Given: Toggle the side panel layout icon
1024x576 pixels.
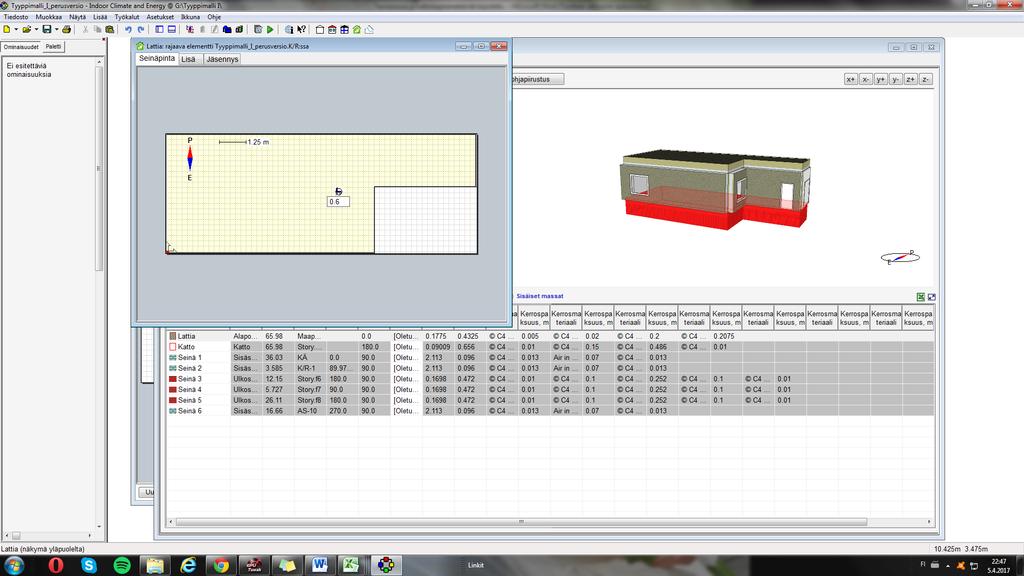Looking at the screenshot, I should [x=159, y=29].
